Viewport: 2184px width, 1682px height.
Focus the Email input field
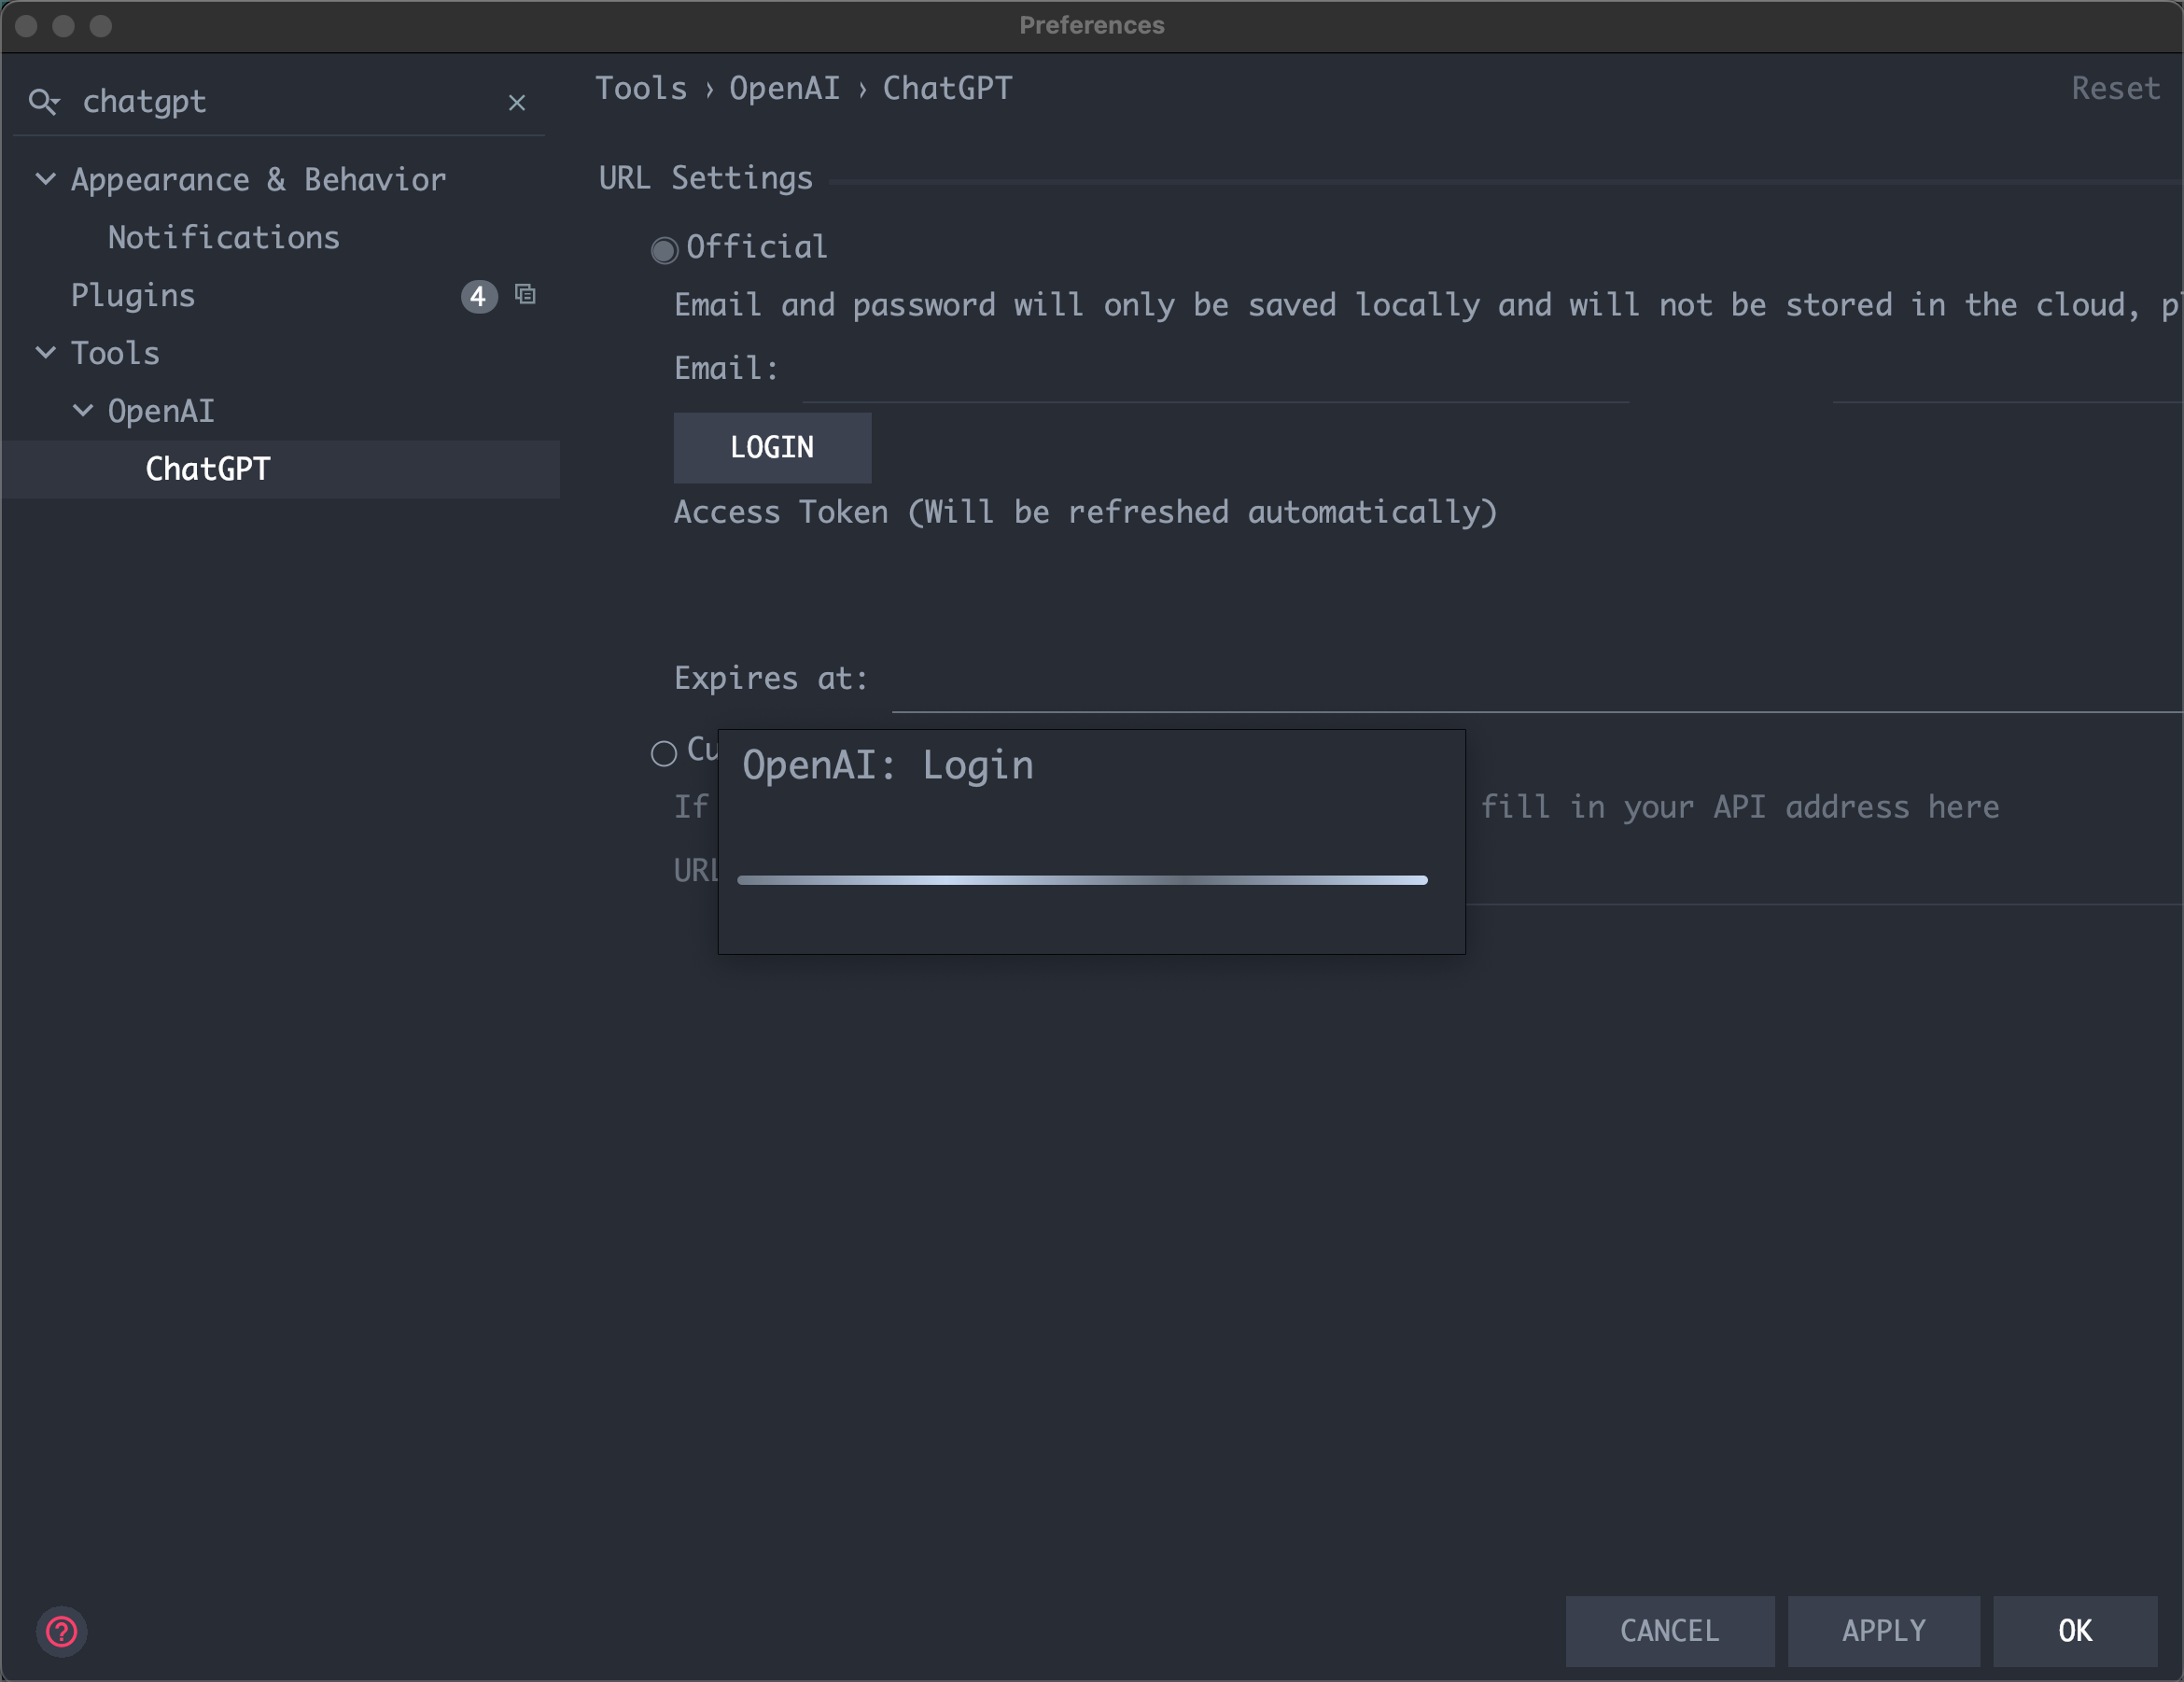[x=1200, y=395]
